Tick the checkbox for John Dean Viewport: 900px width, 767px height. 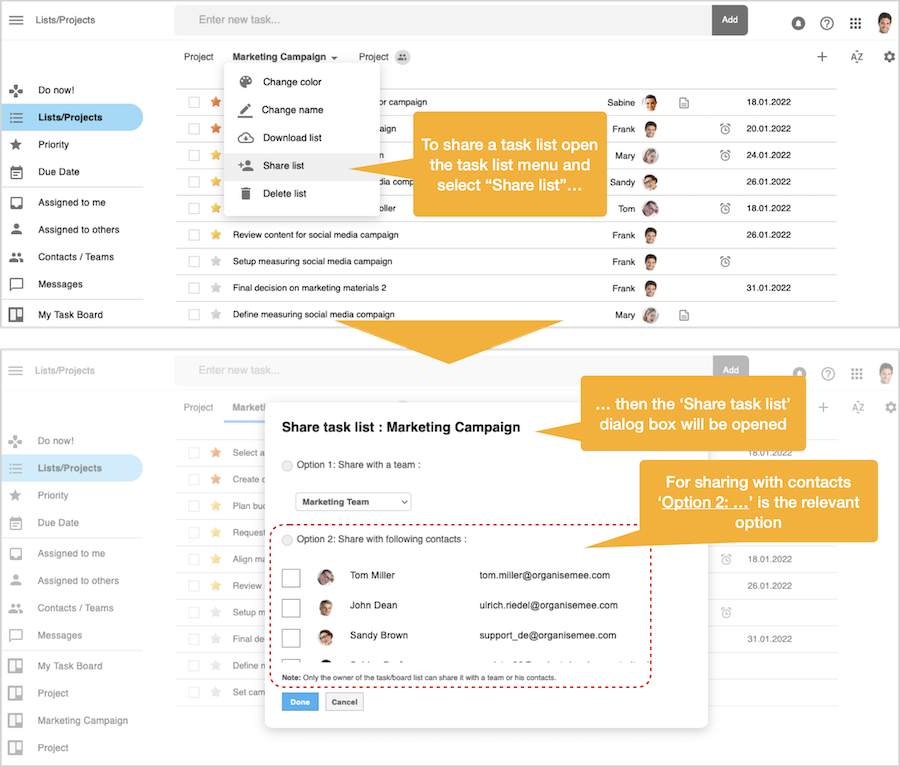pyautogui.click(x=291, y=608)
